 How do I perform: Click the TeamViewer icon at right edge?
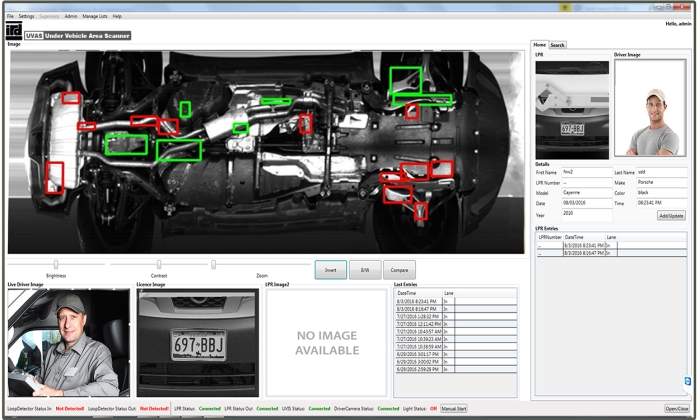pos(687,381)
